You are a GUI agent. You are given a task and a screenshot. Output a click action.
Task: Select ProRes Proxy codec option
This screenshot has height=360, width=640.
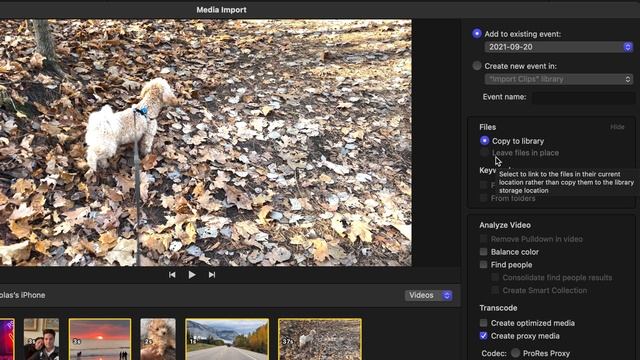[516, 353]
